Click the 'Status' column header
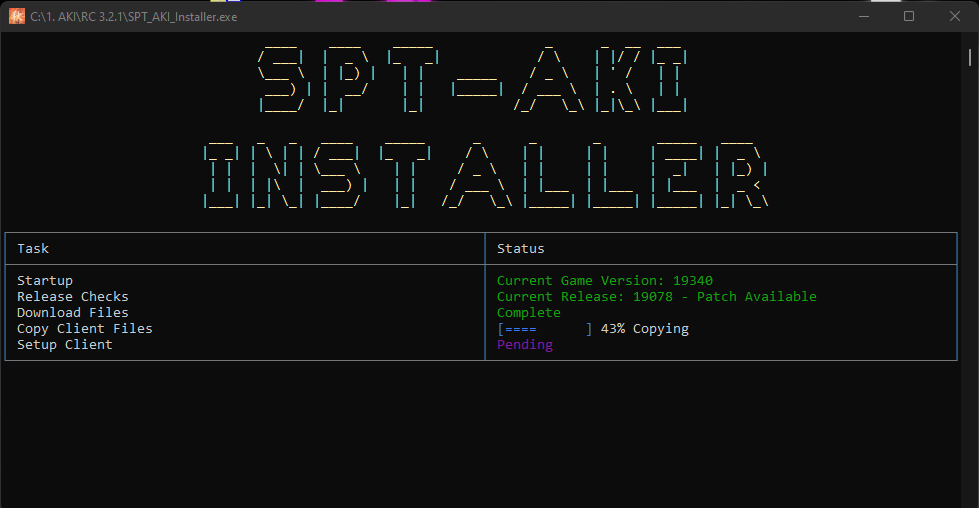The height and width of the screenshot is (508, 979). [521, 248]
